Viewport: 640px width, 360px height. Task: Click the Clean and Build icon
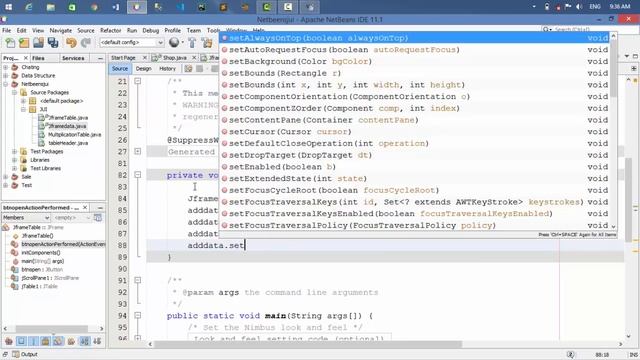coord(207,42)
